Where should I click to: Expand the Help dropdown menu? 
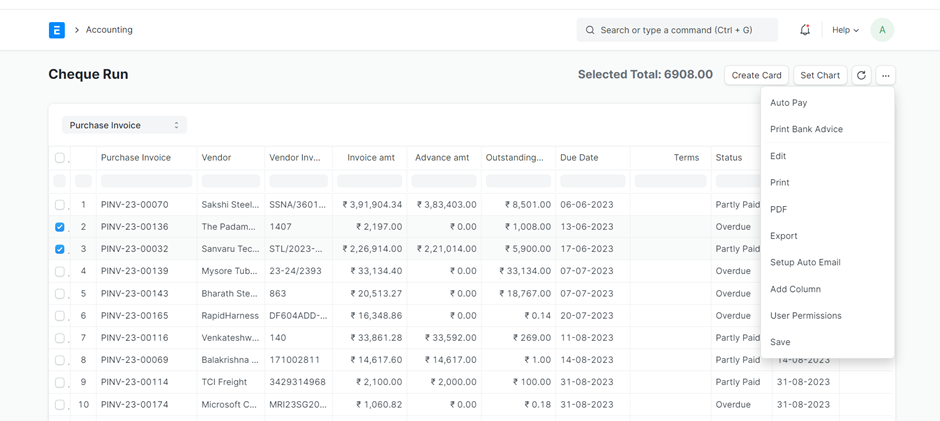pyautogui.click(x=845, y=30)
